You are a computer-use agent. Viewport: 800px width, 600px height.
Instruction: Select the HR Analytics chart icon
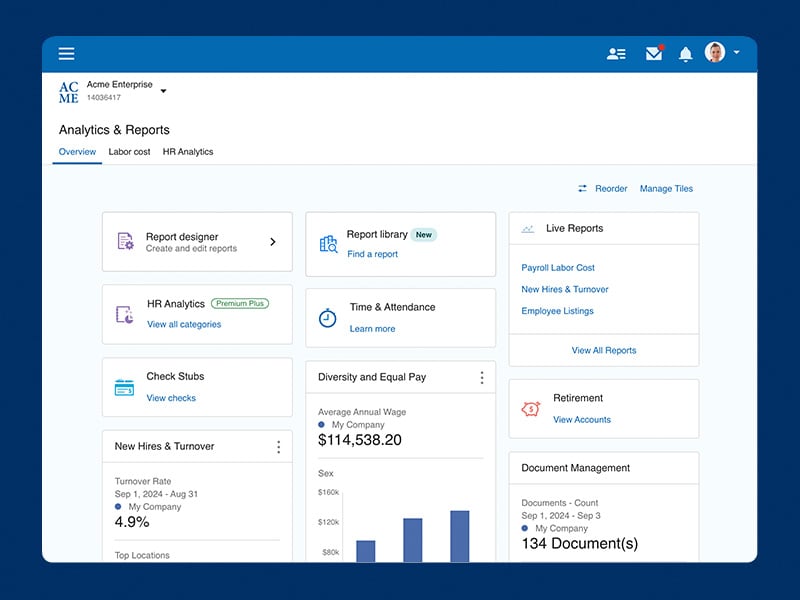point(125,314)
